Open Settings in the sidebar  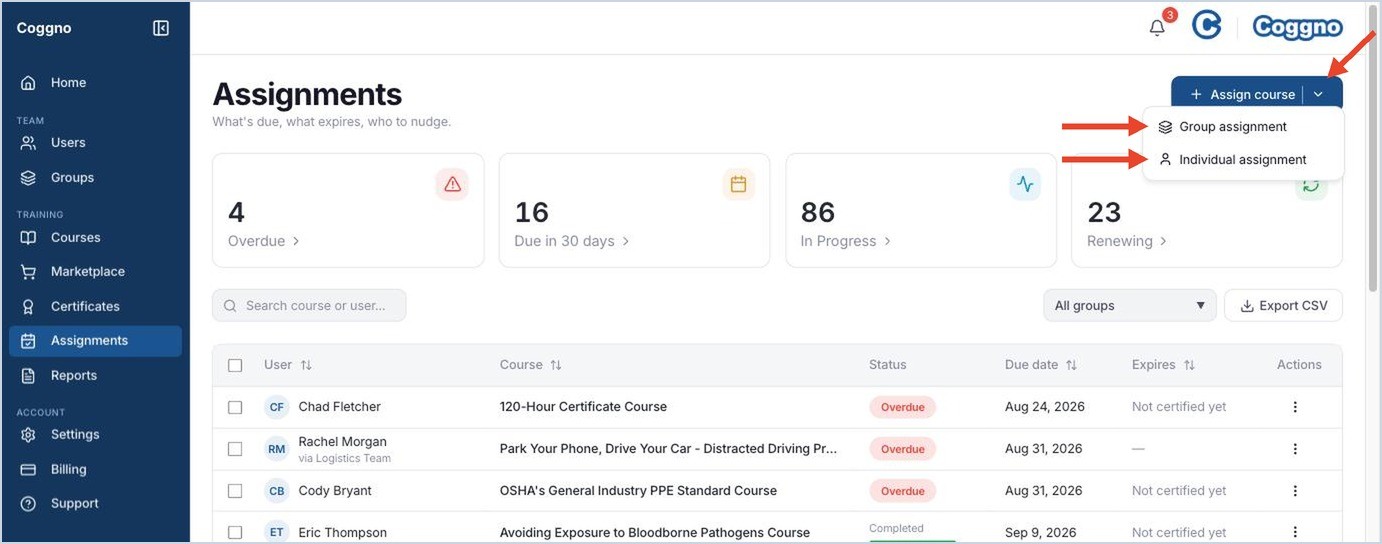(x=95, y=435)
